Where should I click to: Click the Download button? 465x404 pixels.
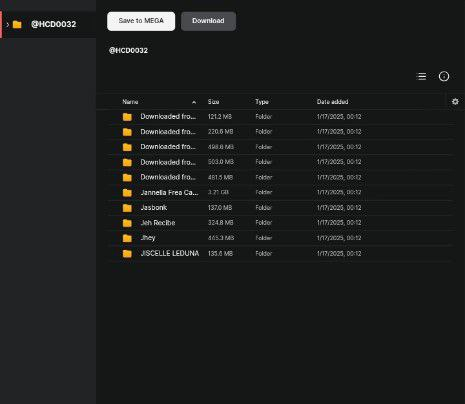pos(208,21)
